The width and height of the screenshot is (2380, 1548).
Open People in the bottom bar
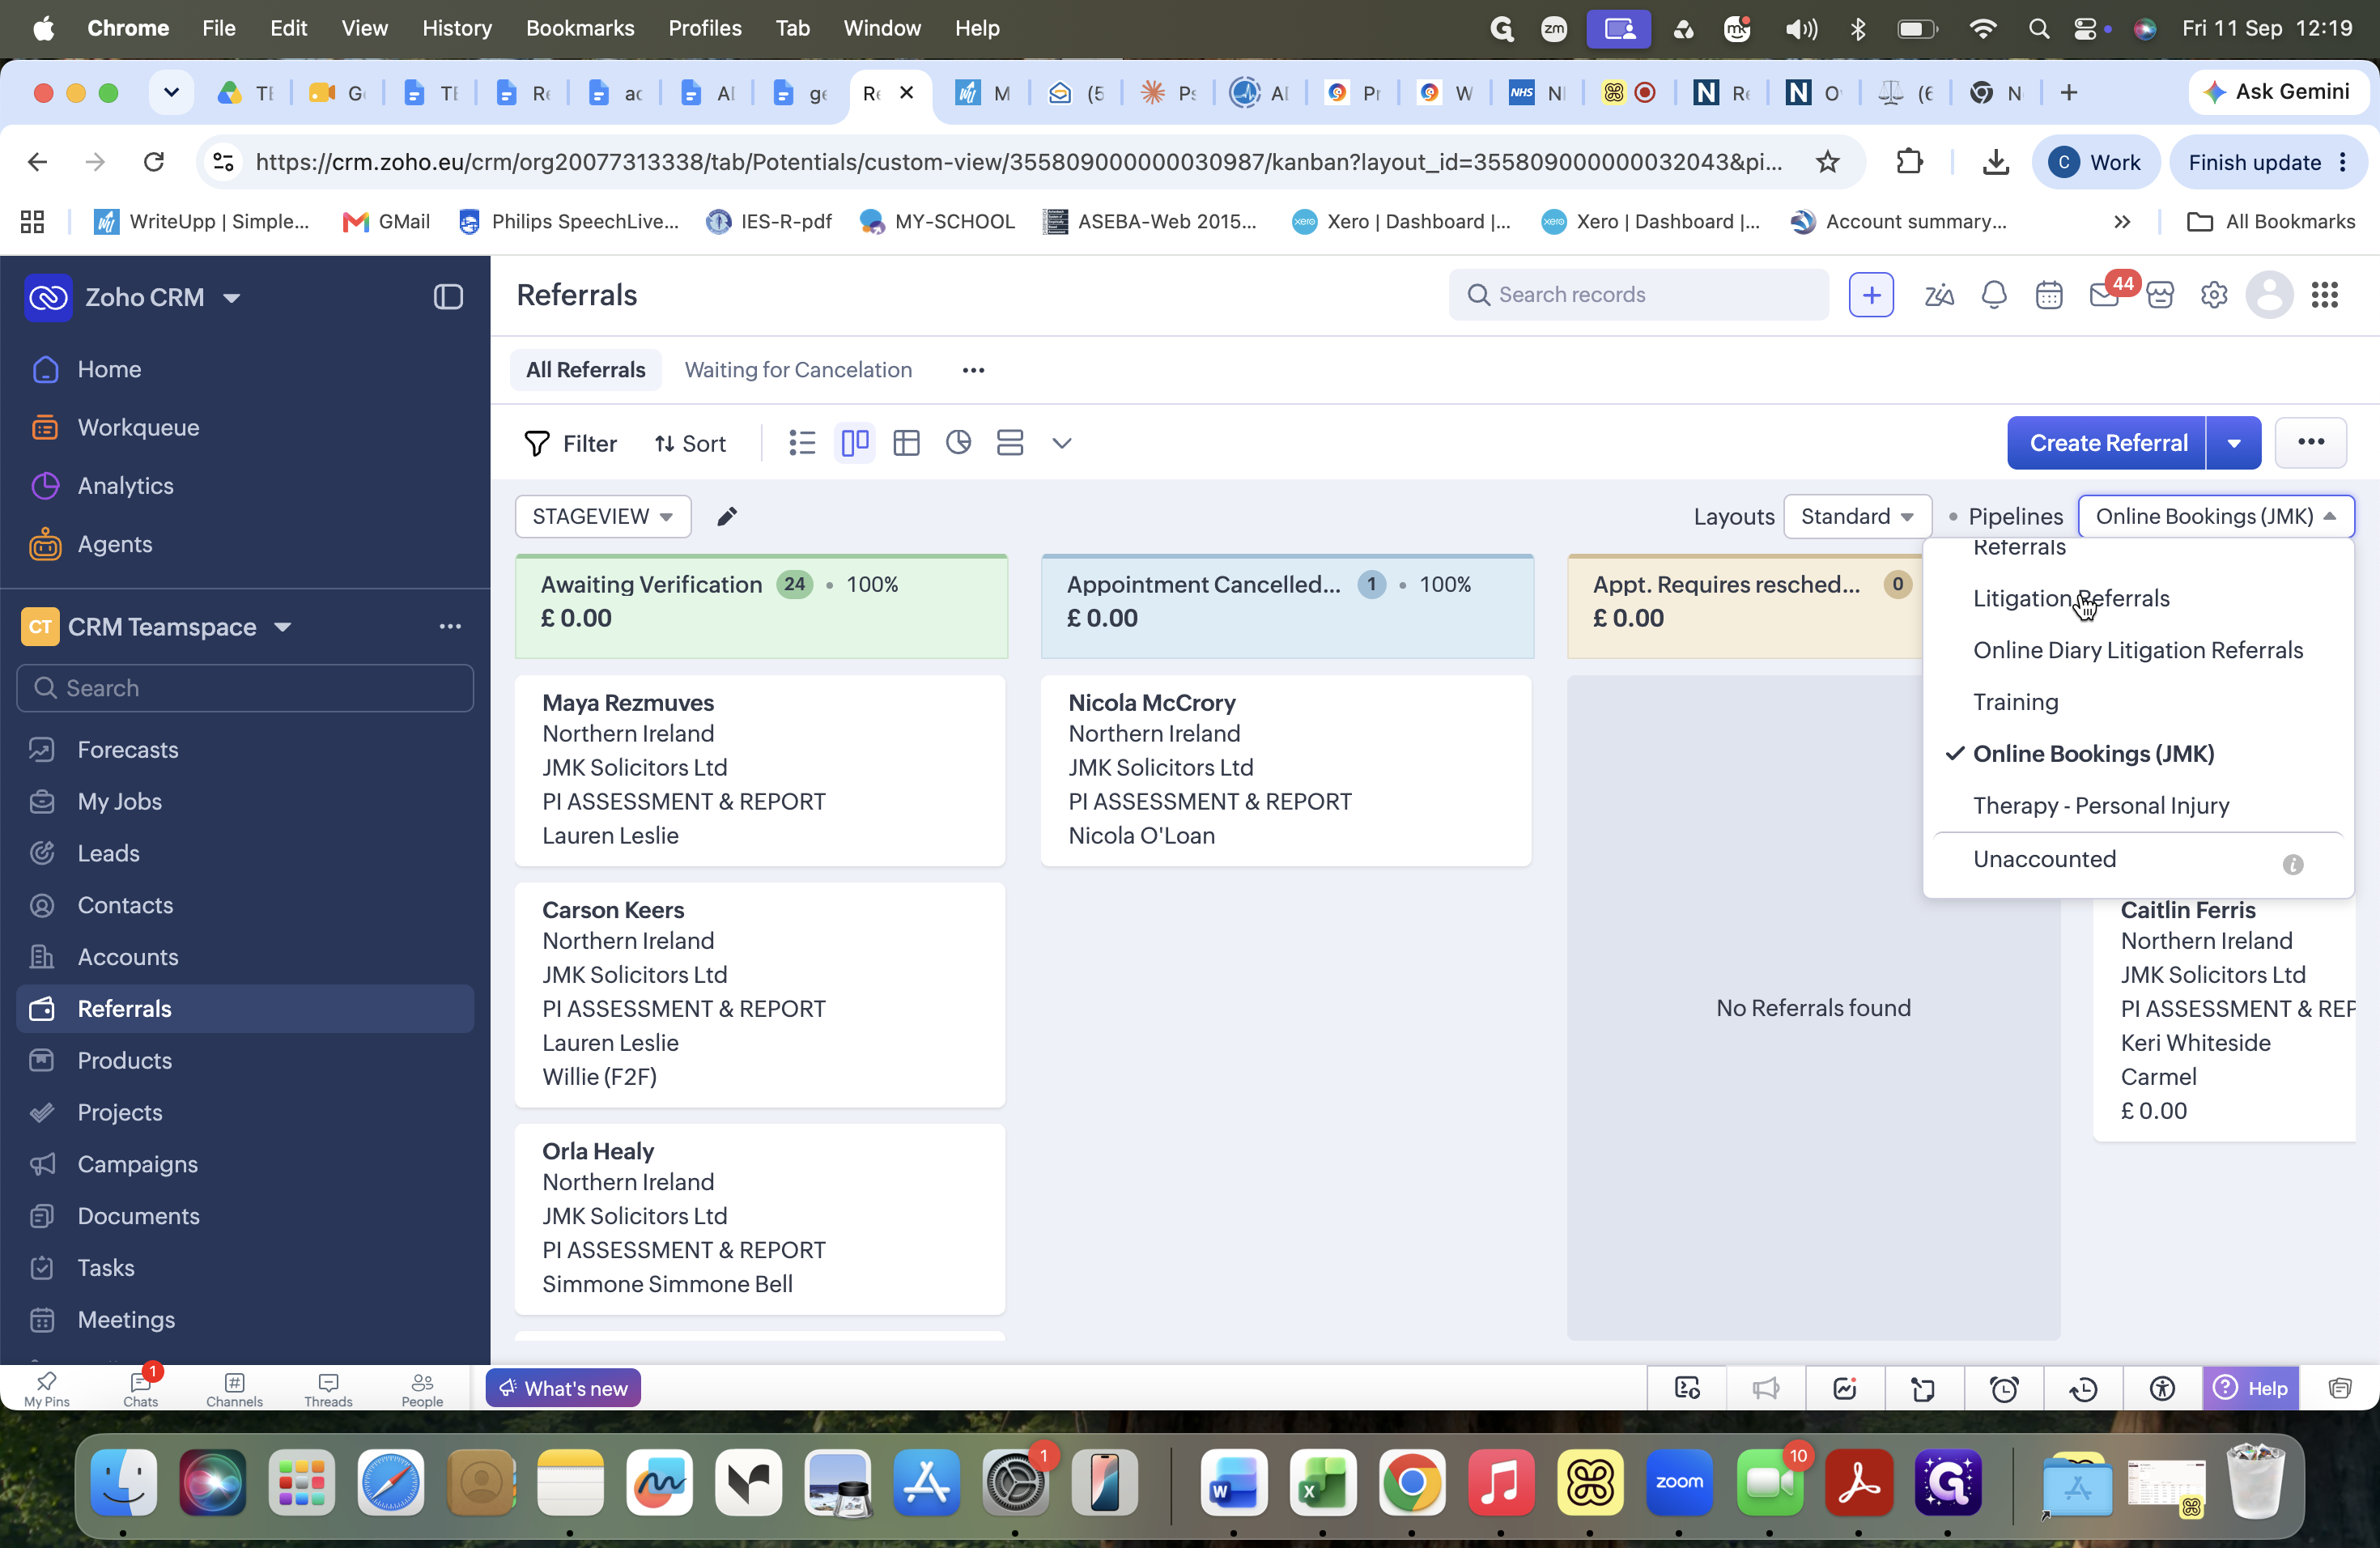(422, 1389)
